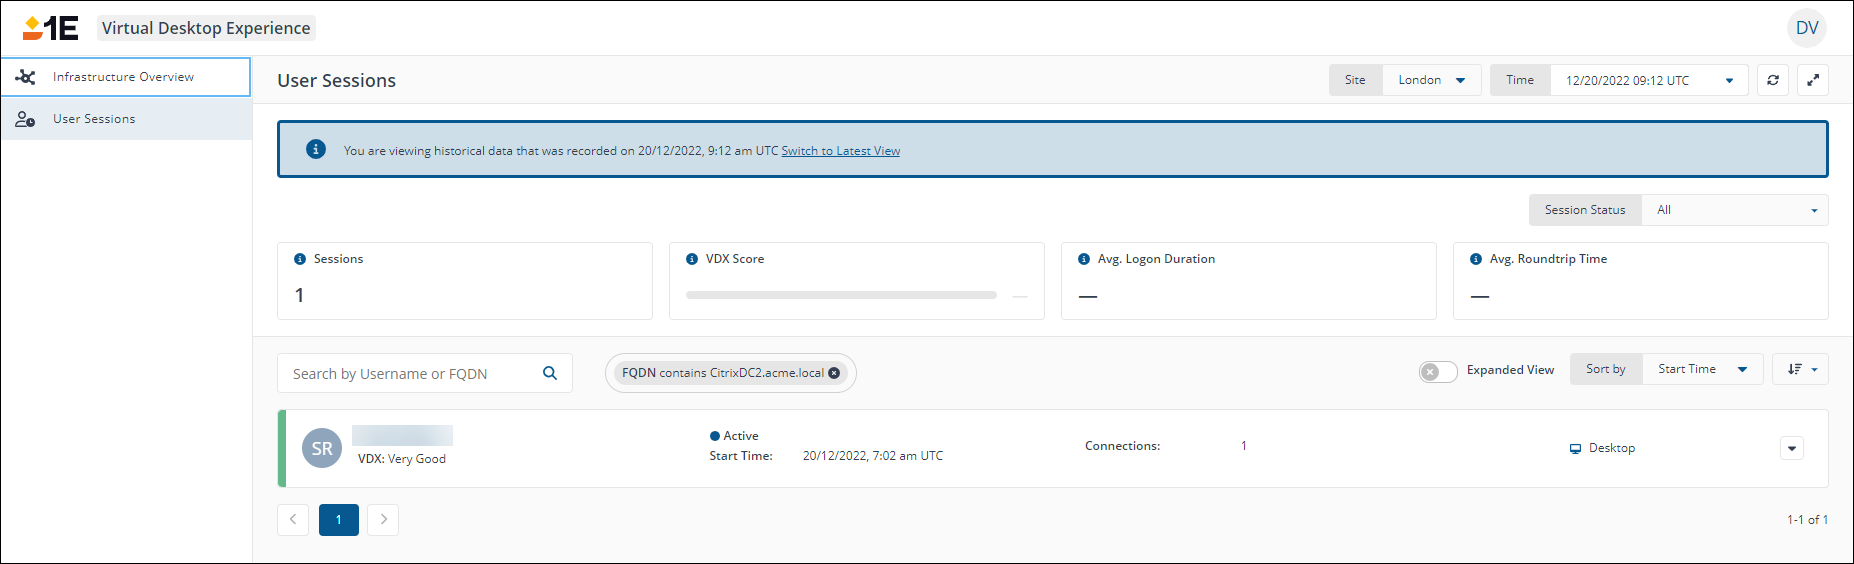
Task: Toggle the Expanded View switch
Action: pyautogui.click(x=1438, y=371)
